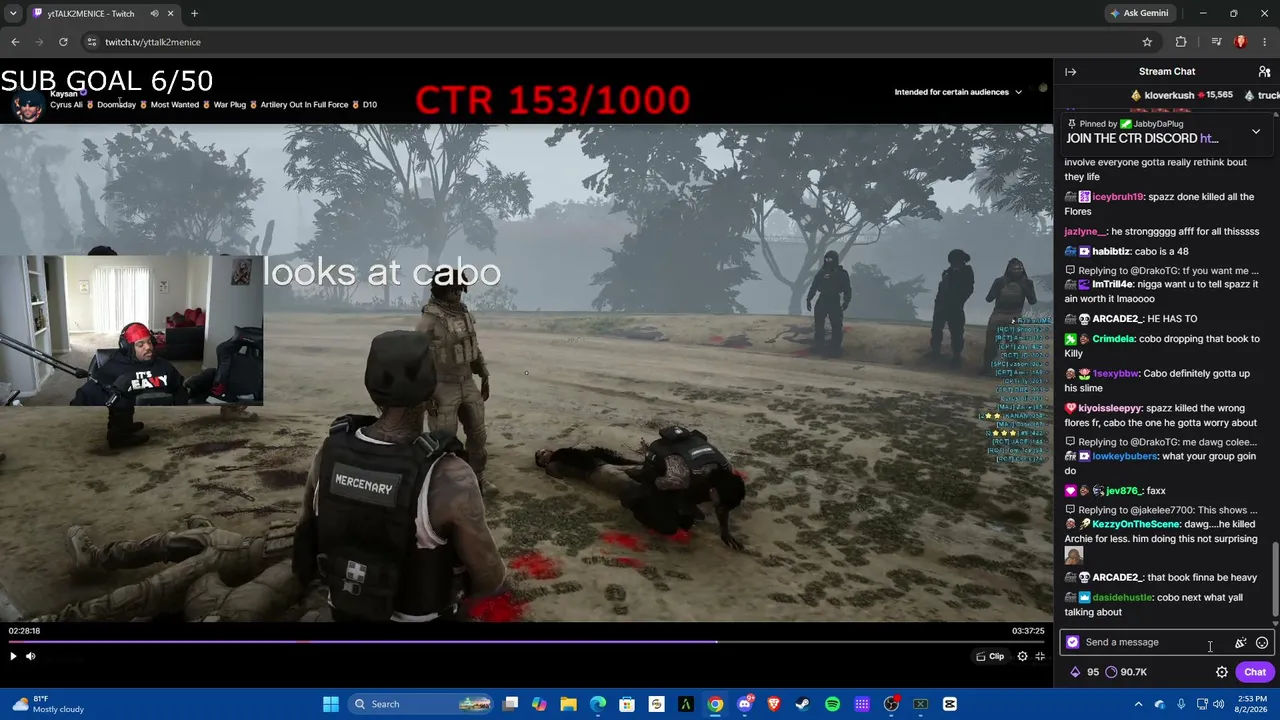Open Brave browser from the taskbar
The height and width of the screenshot is (720, 1280).
[773, 704]
